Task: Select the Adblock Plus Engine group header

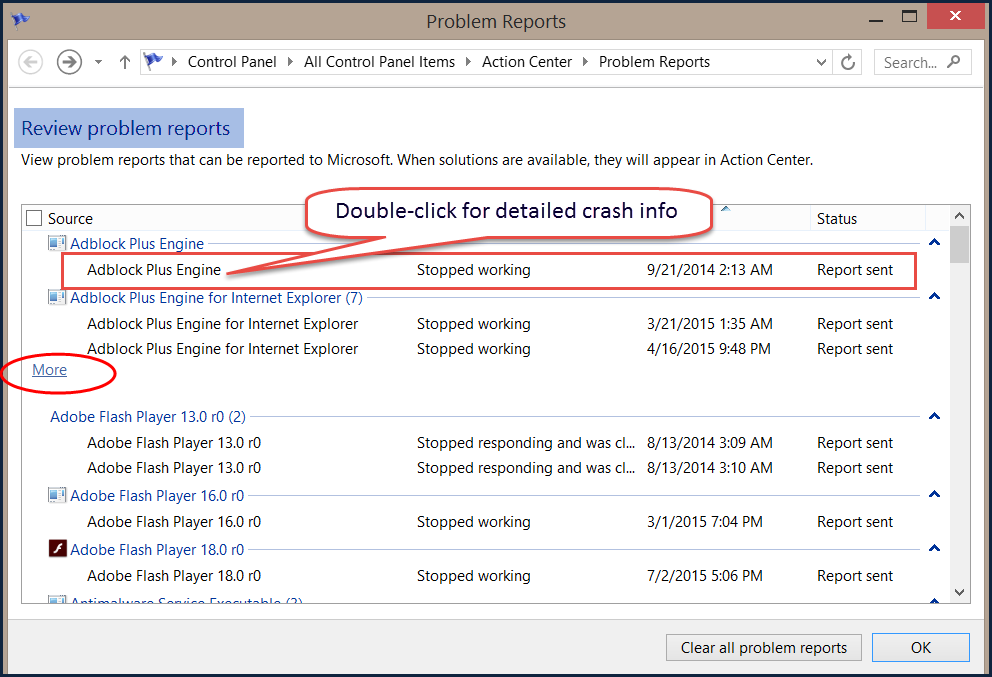Action: click(137, 244)
